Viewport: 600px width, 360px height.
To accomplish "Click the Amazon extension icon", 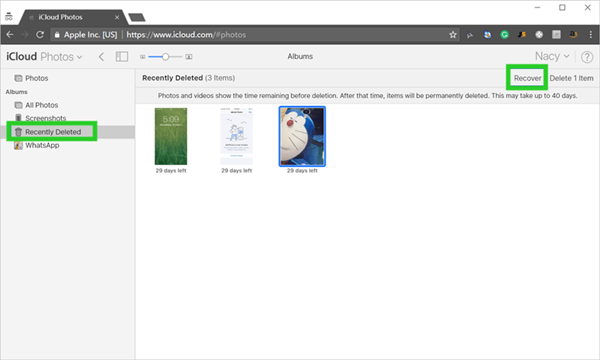I will pyautogui.click(x=573, y=34).
